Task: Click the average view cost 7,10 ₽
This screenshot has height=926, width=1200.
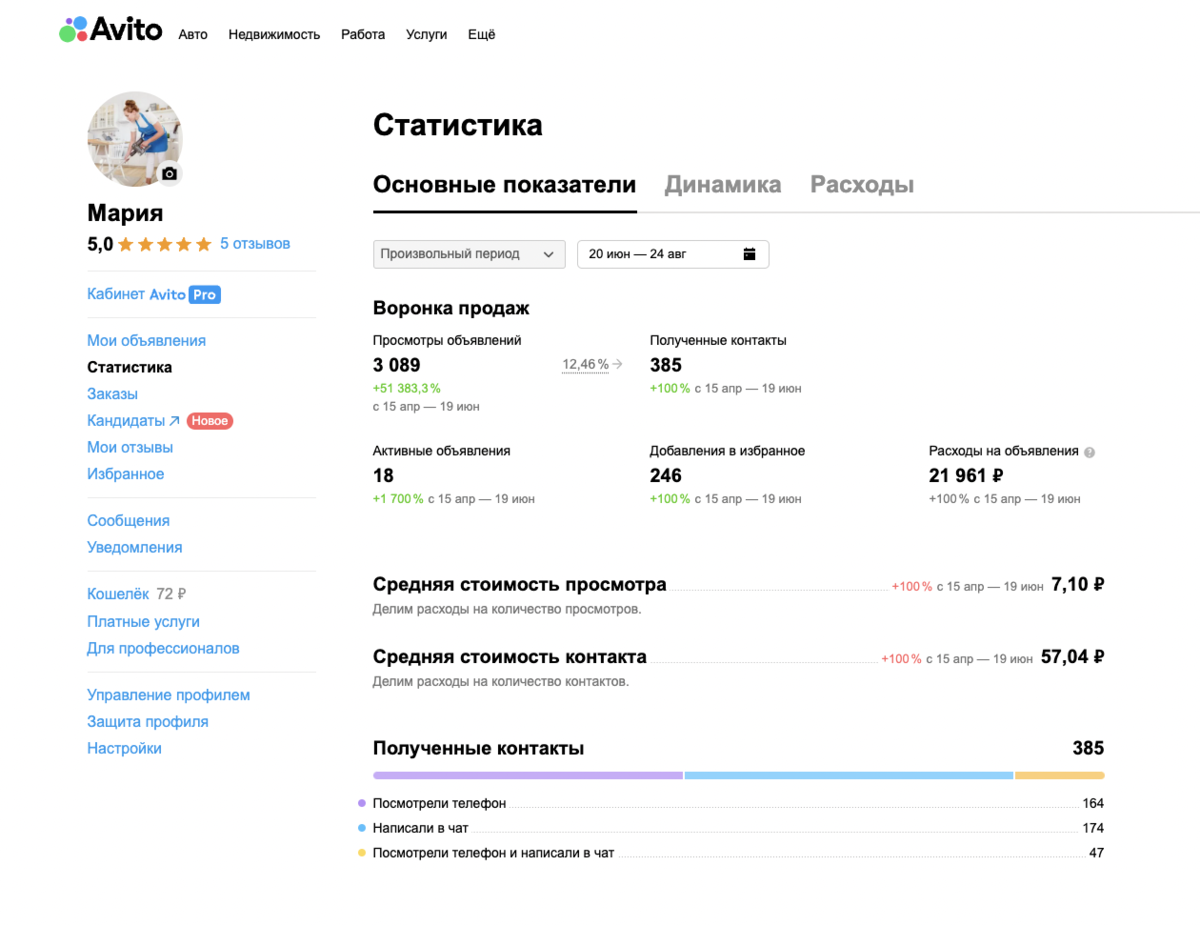Action: [x=1078, y=585]
